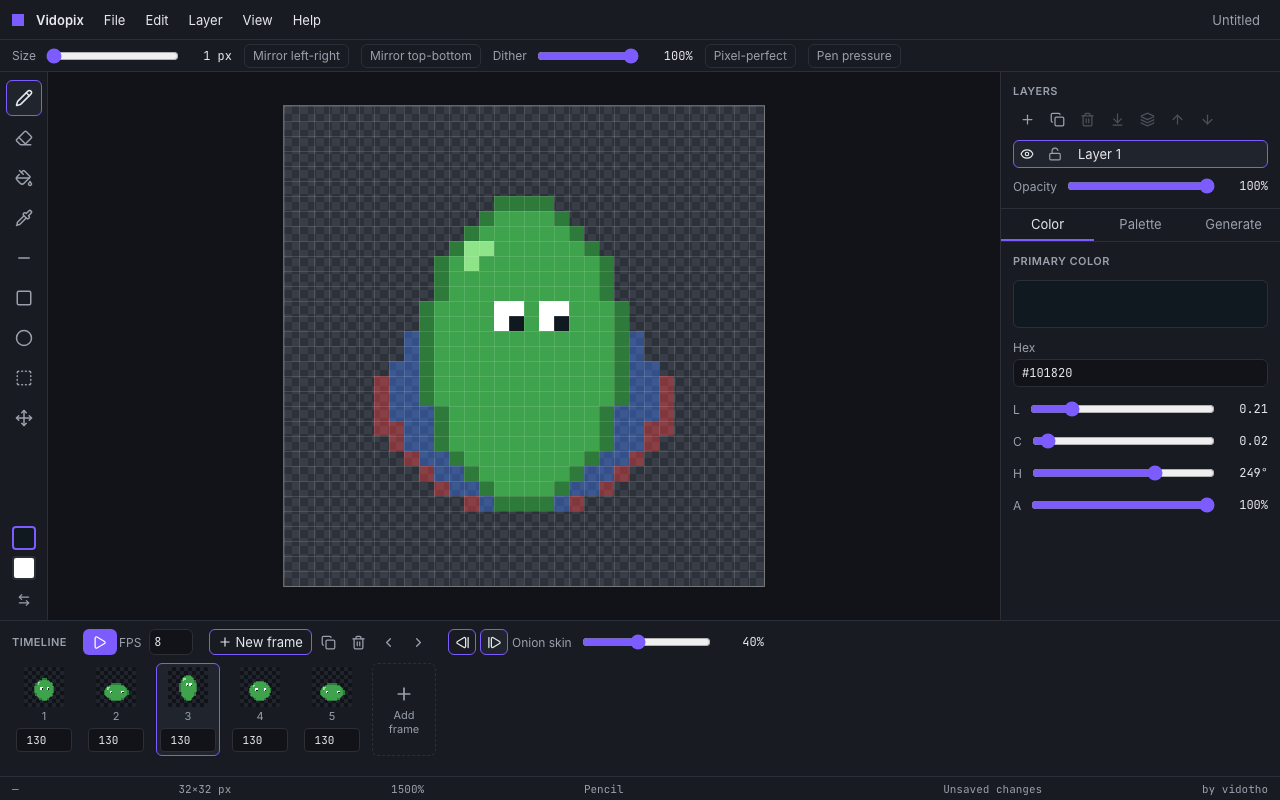Duplicate the current layer
This screenshot has height=800, width=1280.
click(x=1057, y=120)
